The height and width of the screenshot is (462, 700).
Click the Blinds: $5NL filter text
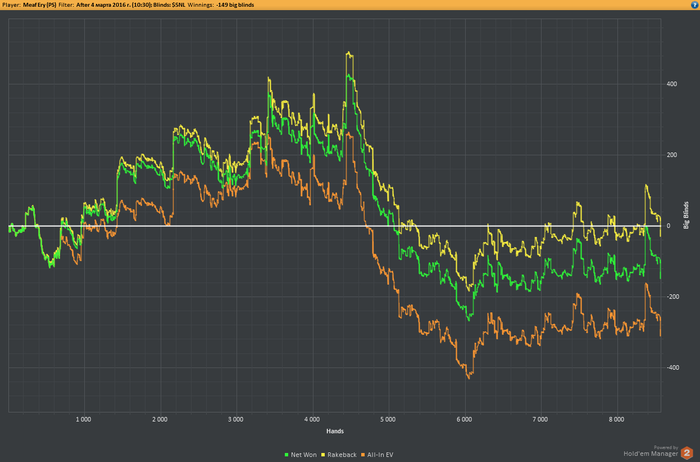(169, 5)
